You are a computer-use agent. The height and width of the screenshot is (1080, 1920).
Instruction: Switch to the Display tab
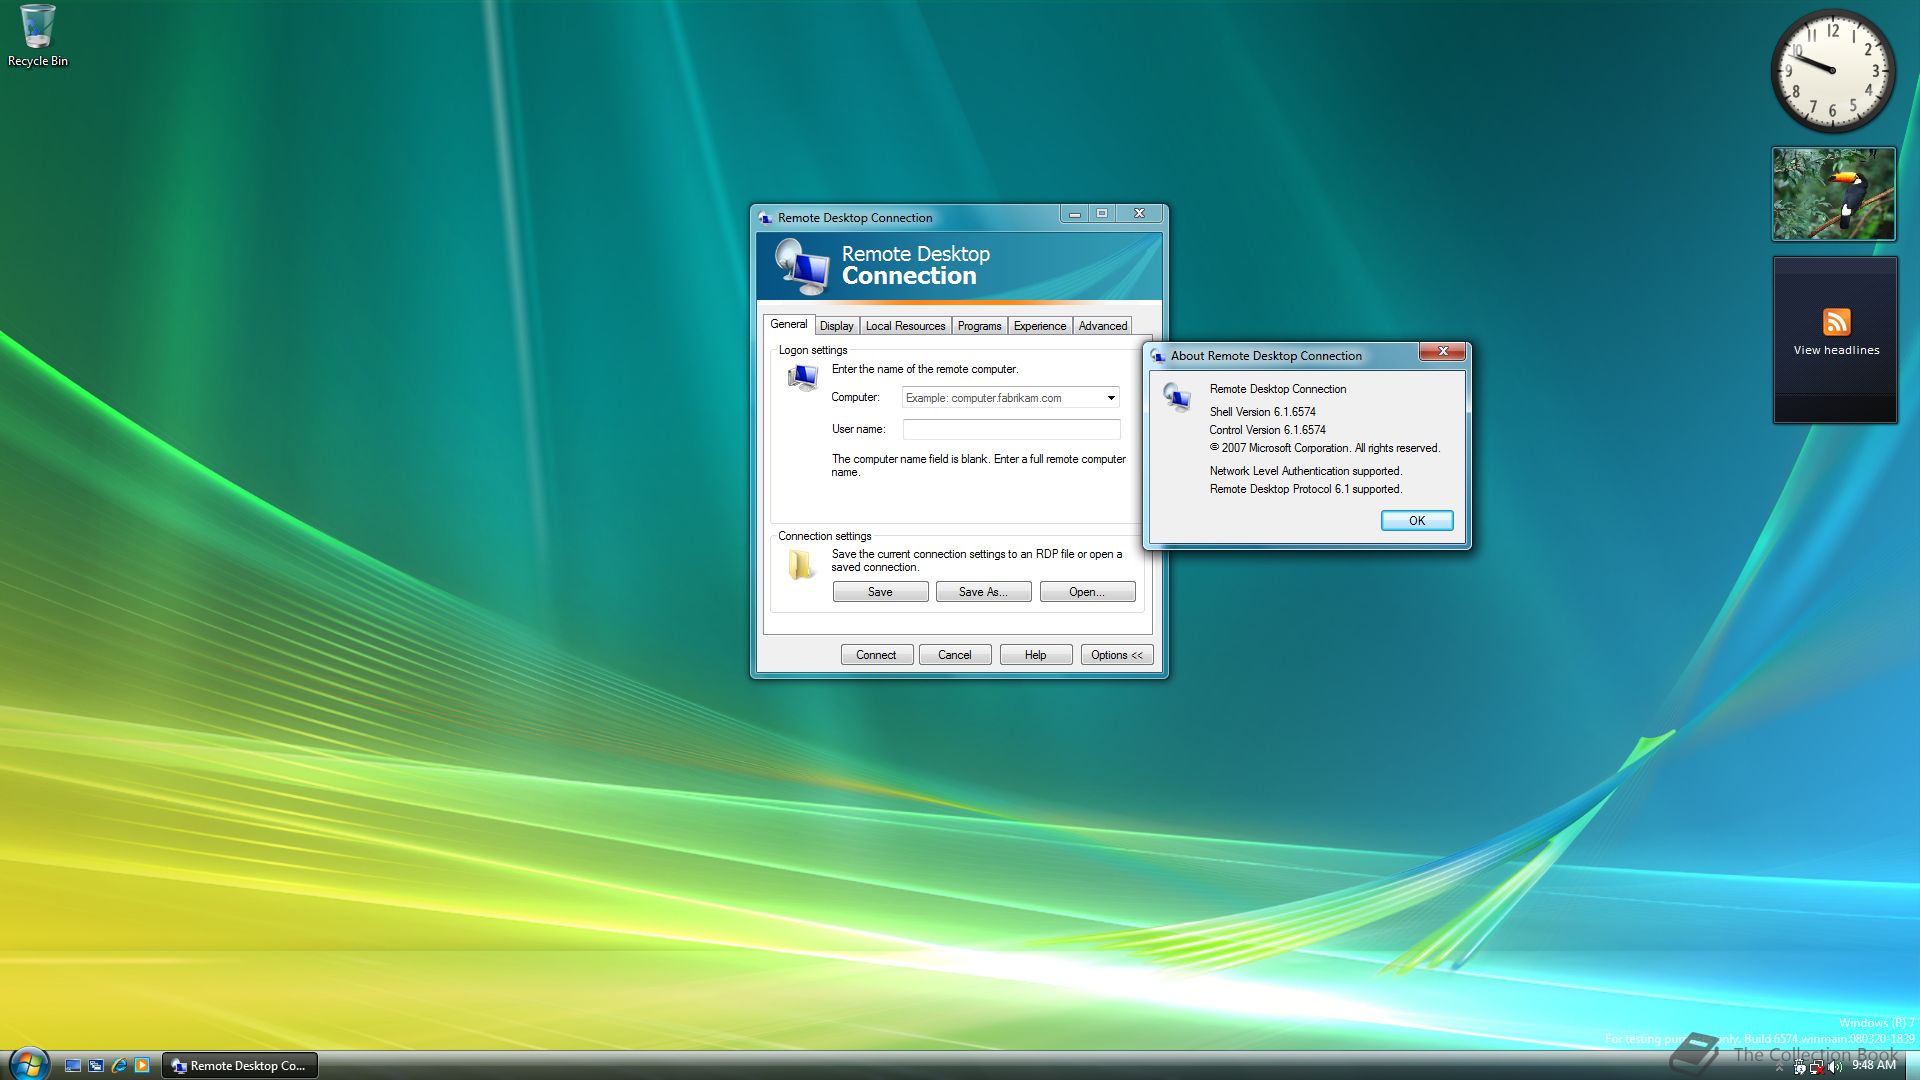click(836, 326)
